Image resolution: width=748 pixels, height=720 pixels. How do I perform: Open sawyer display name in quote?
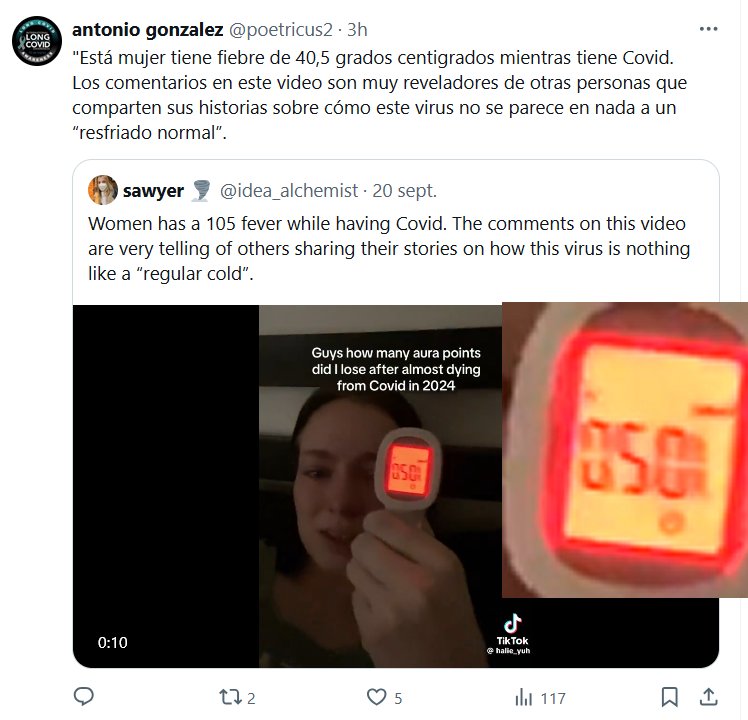[x=153, y=190]
